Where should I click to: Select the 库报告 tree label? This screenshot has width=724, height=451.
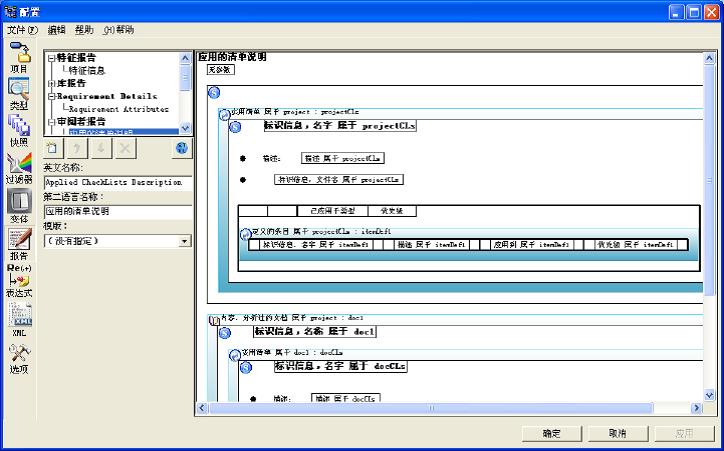click(x=71, y=84)
